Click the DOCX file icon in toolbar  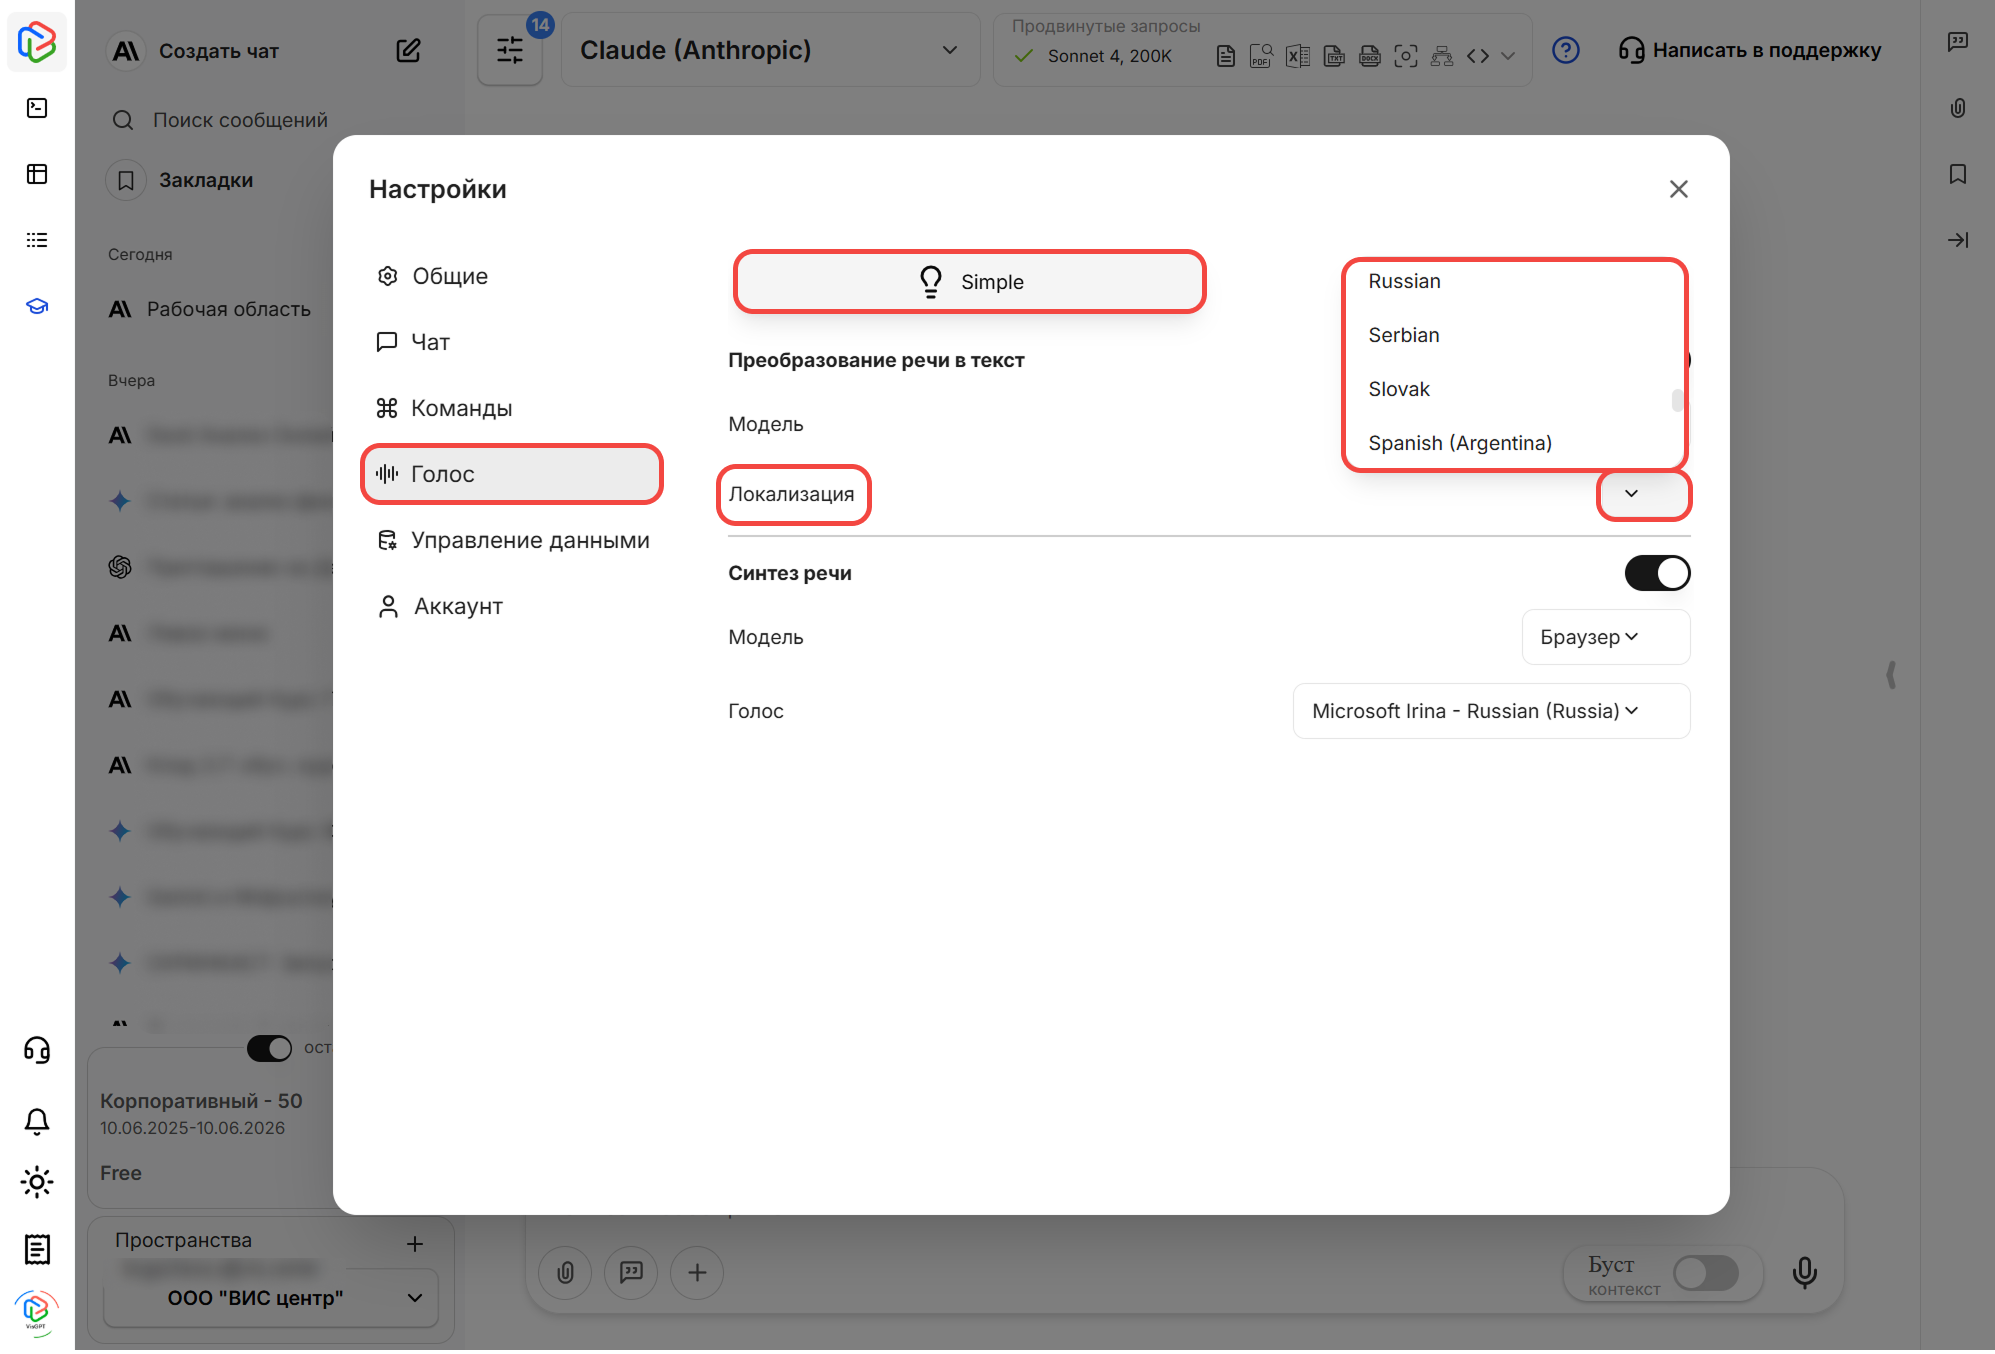coord(1370,56)
